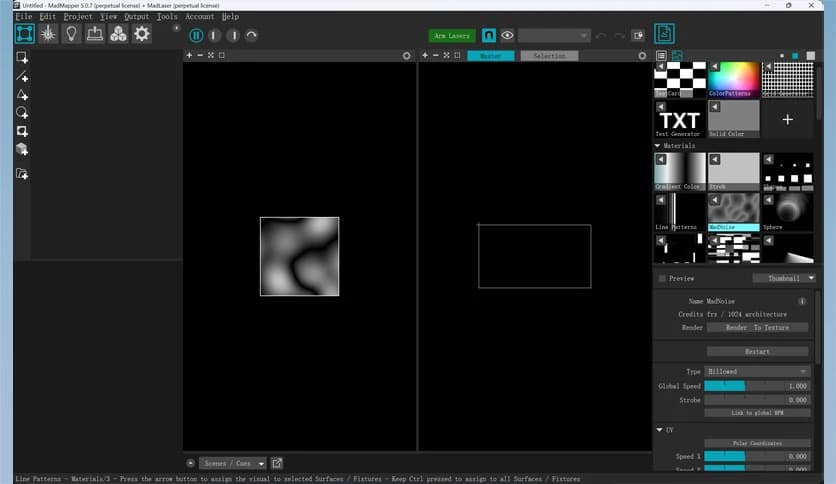Viewport: 836px width, 484px height.
Task: Zoom out on the left input view
Action: point(200,55)
